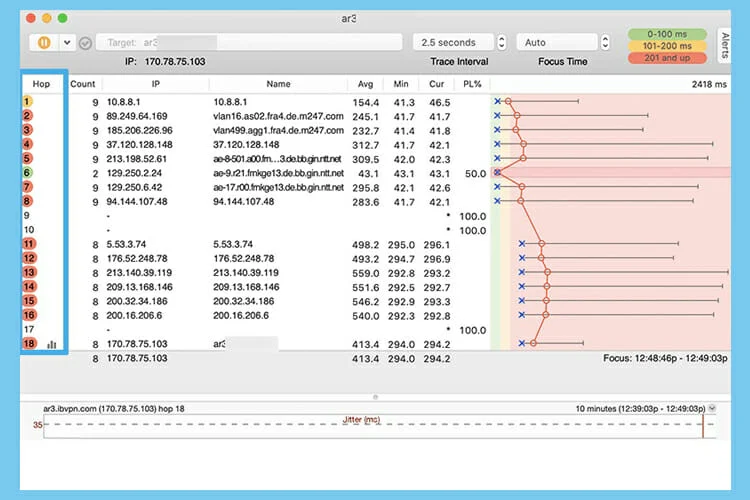Click hop number 9 with no response
750x500 pixels.
[x=27, y=215]
